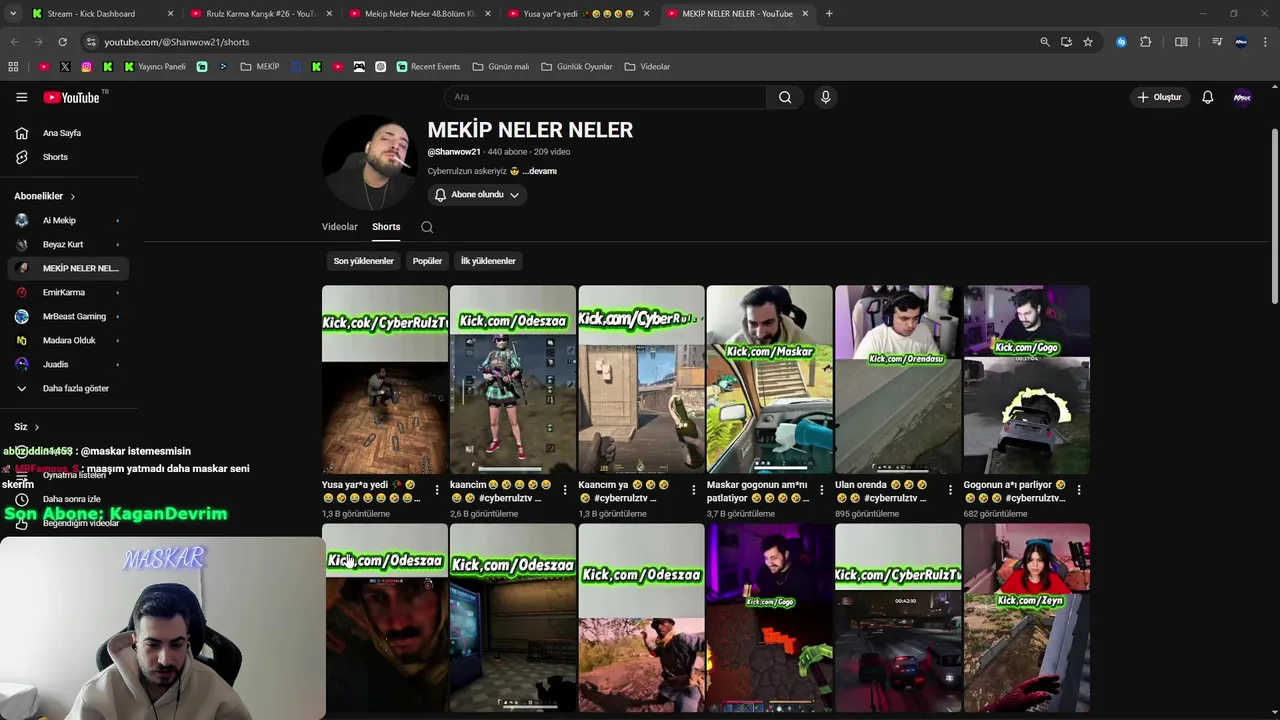Switch to Stream - Kick Dashboard tab
The width and height of the screenshot is (1280, 720).
(102, 14)
